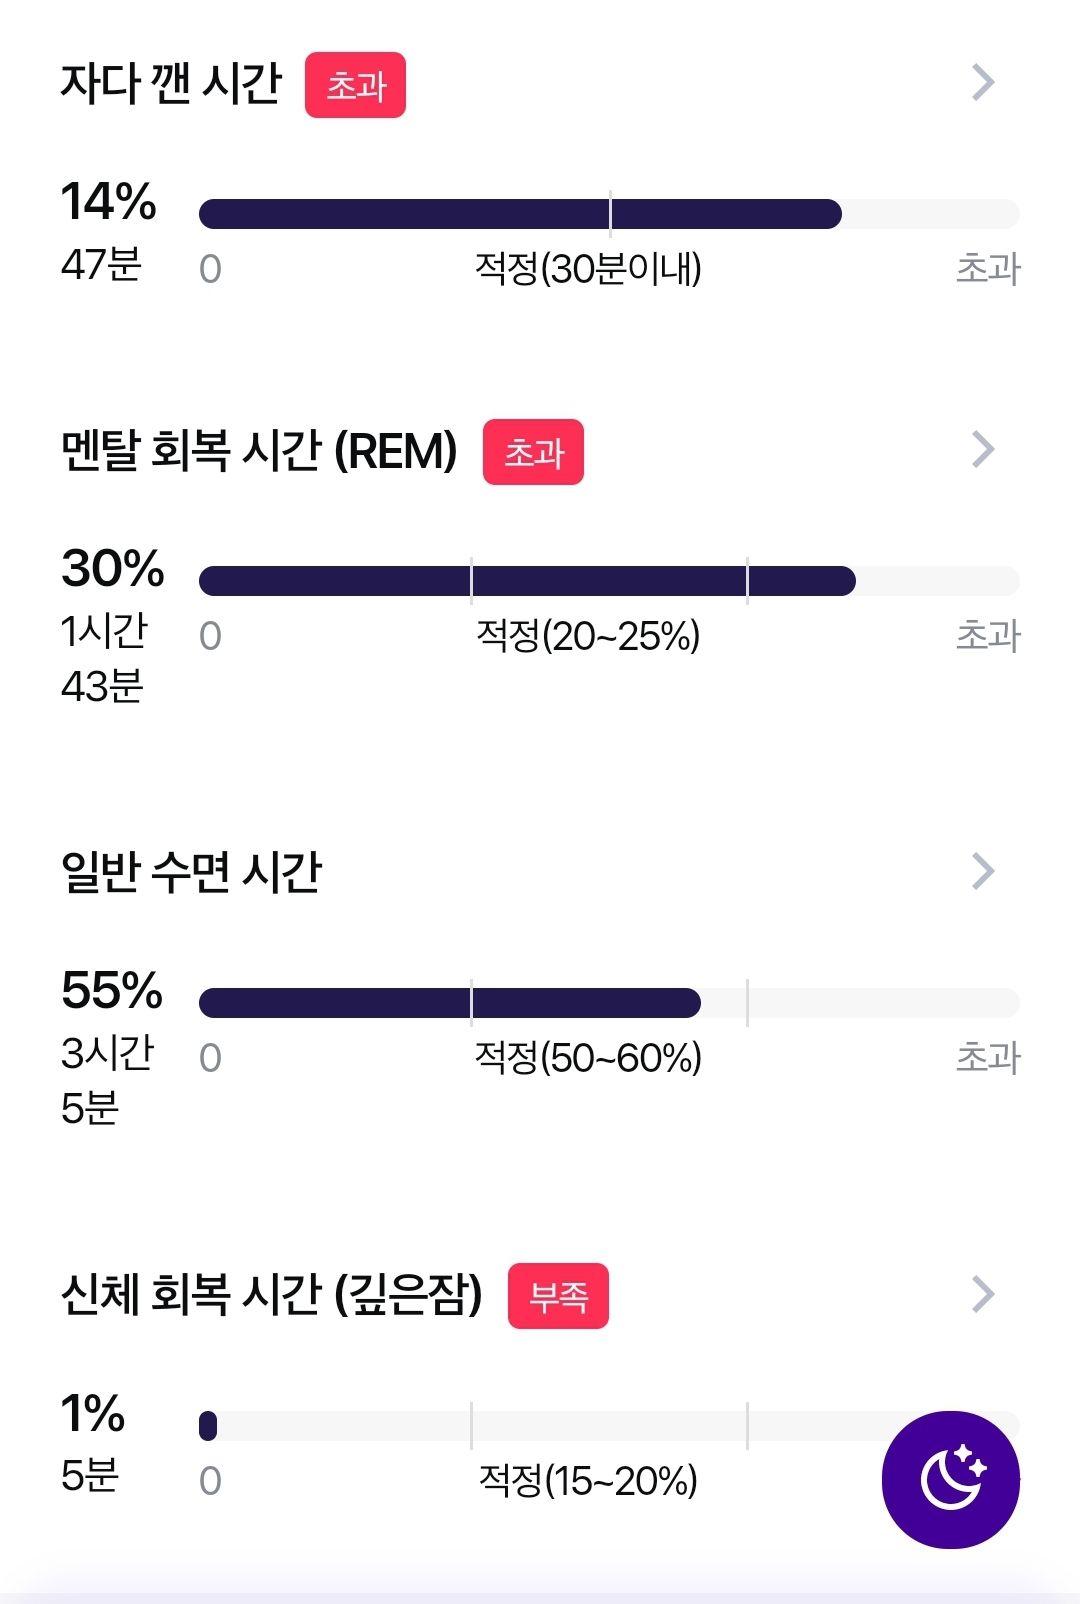Open the 신체 회복 시간 (깊은잠) heading
The height and width of the screenshot is (1604, 1080).
coord(271,1294)
